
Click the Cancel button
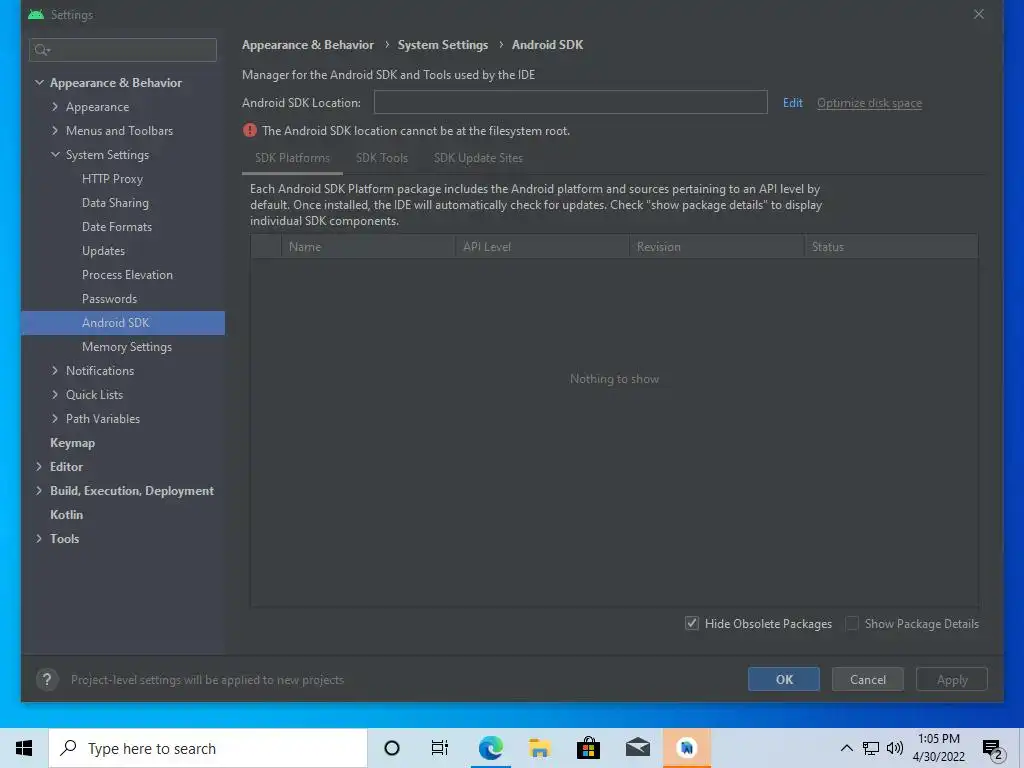pyautogui.click(x=867, y=679)
